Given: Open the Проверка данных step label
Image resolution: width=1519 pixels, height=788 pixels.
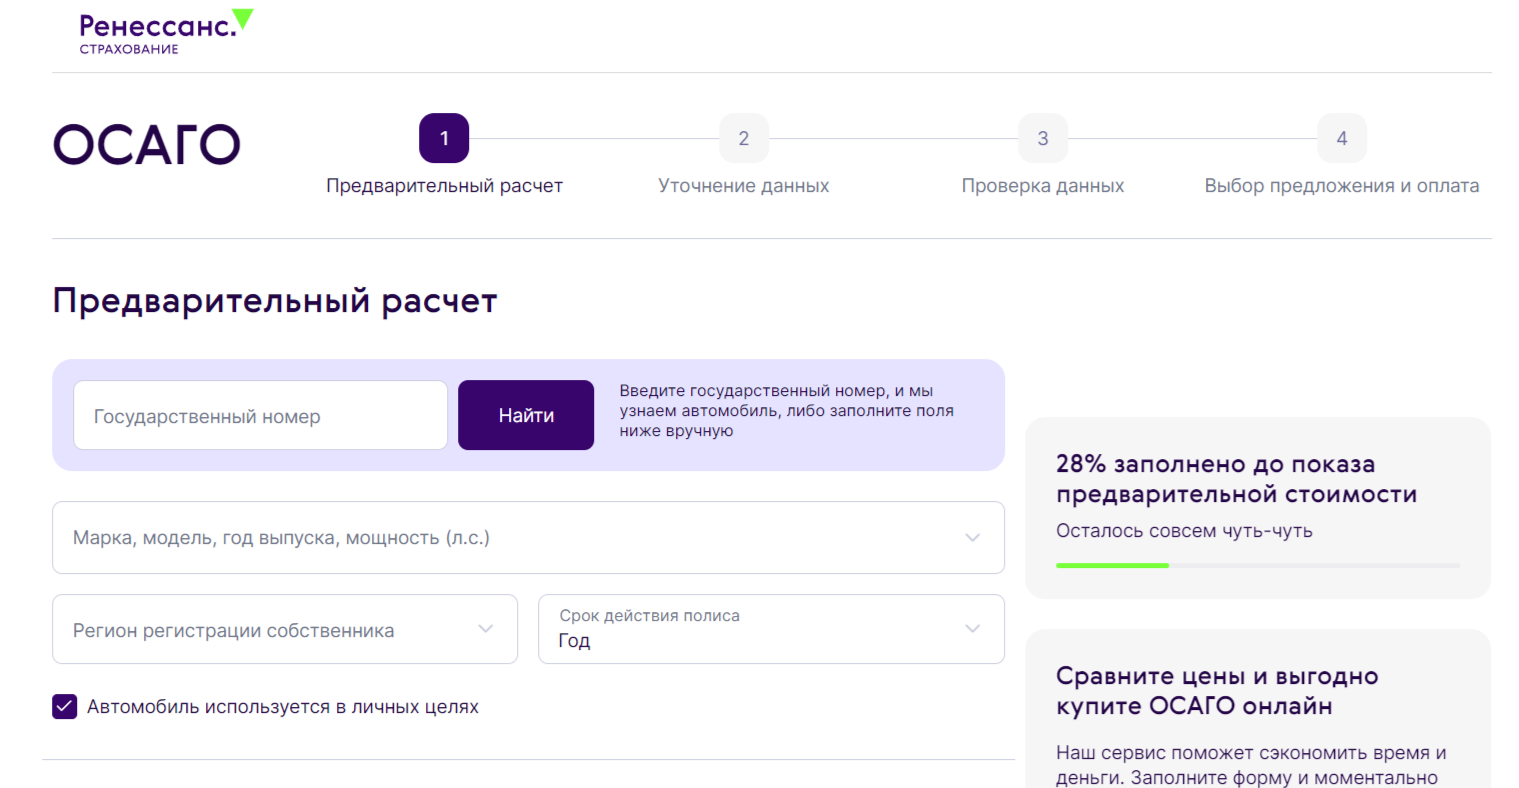Looking at the screenshot, I should click(1043, 186).
